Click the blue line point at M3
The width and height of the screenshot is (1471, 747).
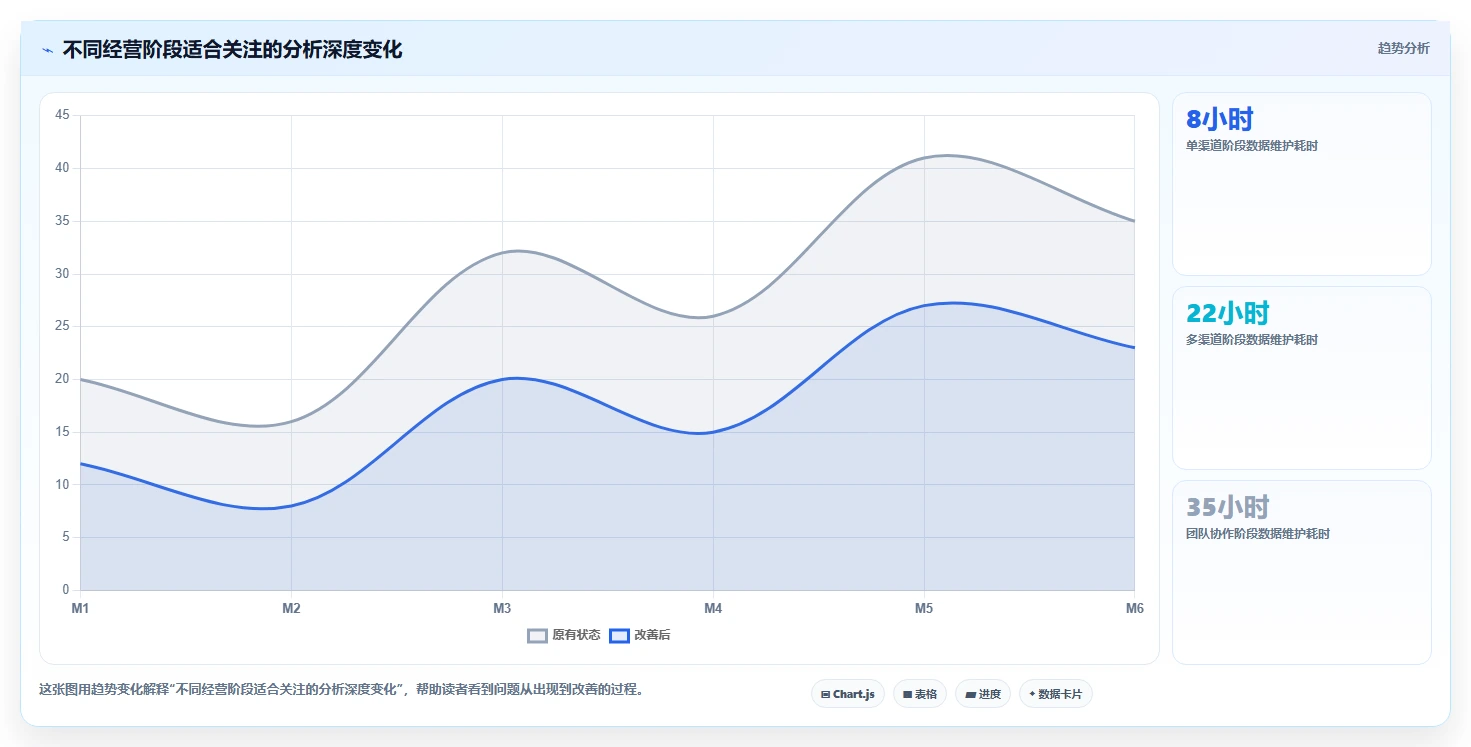pos(502,379)
